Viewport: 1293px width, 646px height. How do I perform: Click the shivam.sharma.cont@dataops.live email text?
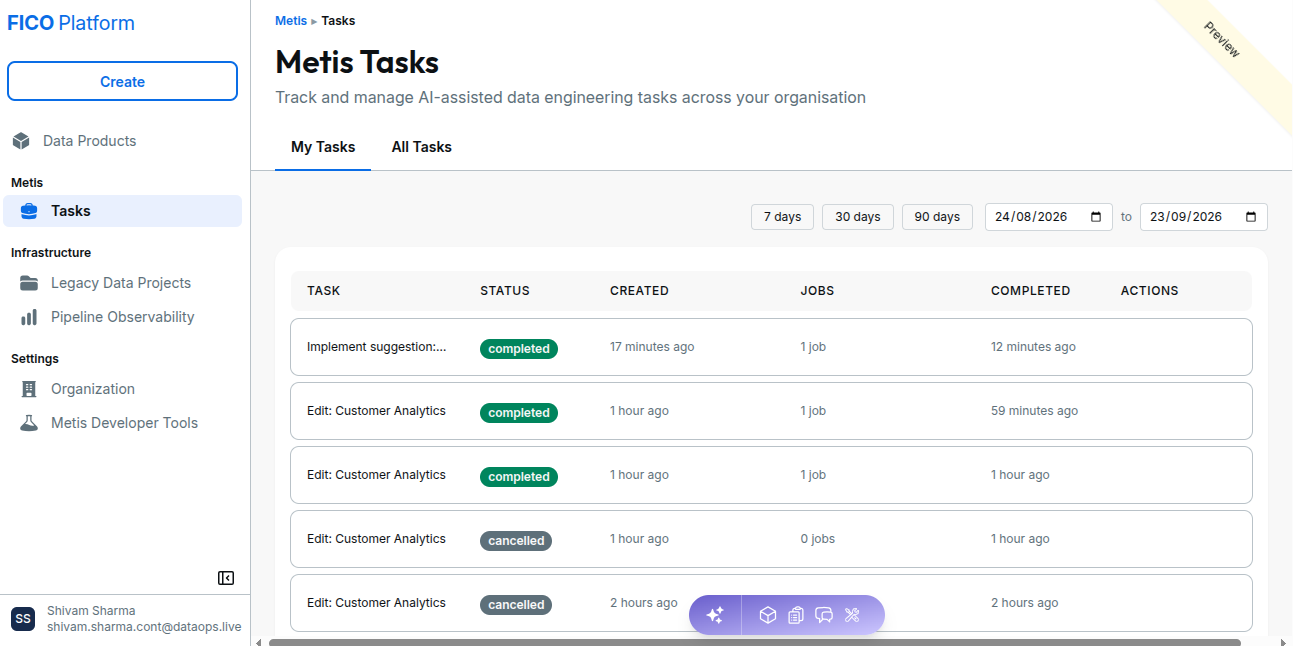(x=144, y=627)
